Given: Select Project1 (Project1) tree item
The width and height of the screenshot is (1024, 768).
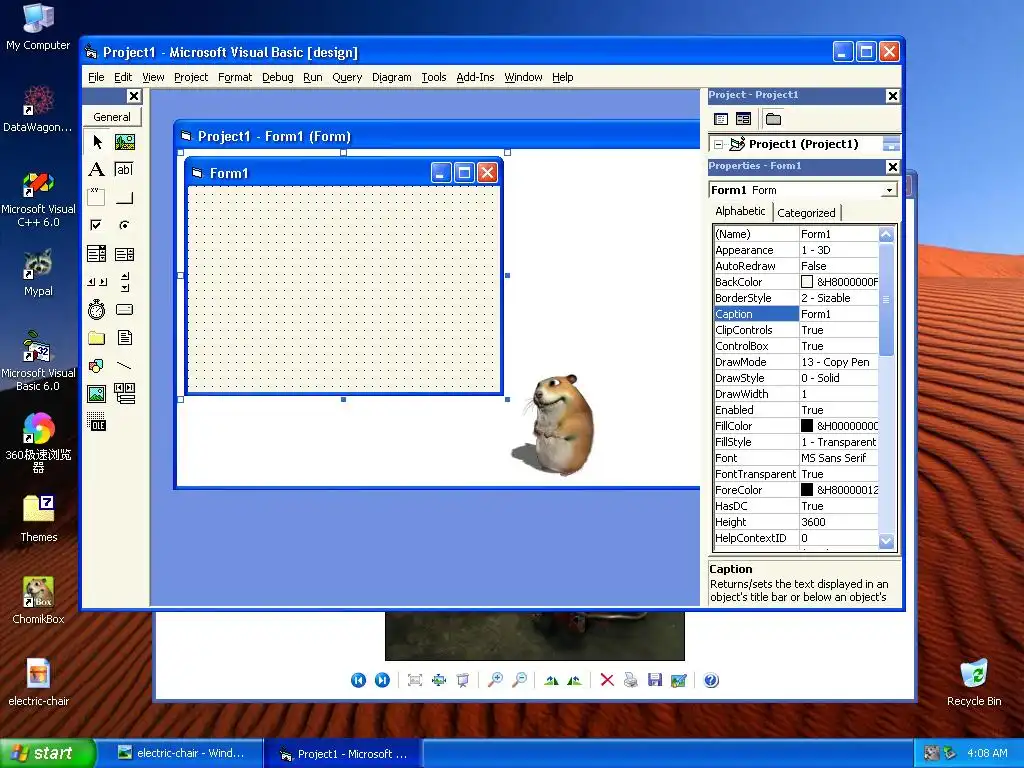Looking at the screenshot, I should 803,144.
